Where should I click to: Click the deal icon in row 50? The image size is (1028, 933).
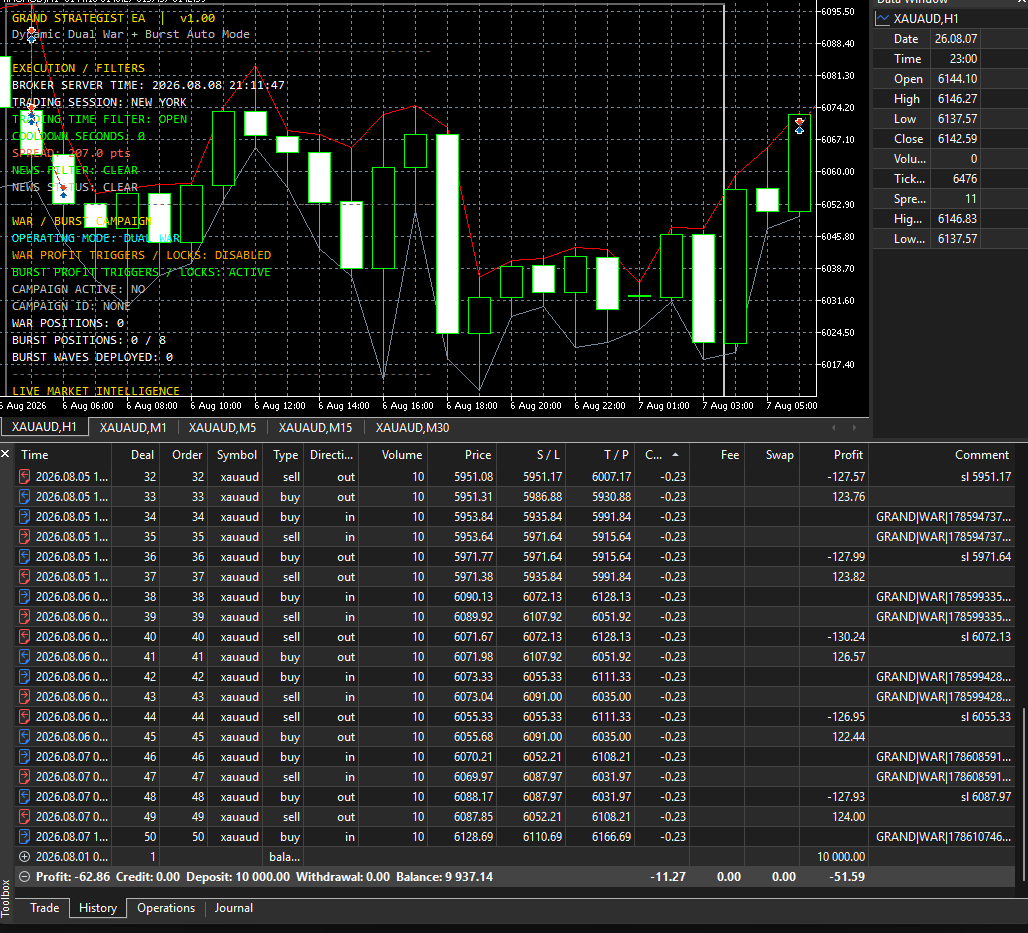24,837
